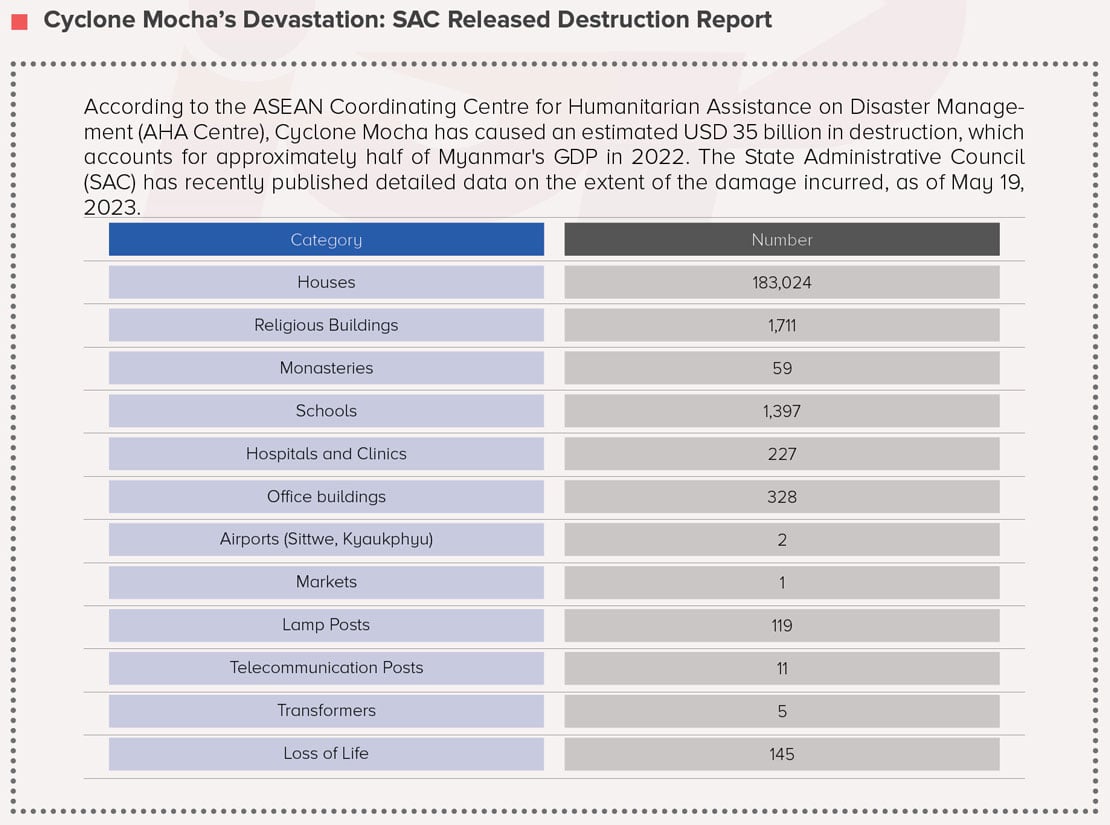Click the Lamp Posts row label
Screen dimensions: 1110x825
click(x=326, y=625)
